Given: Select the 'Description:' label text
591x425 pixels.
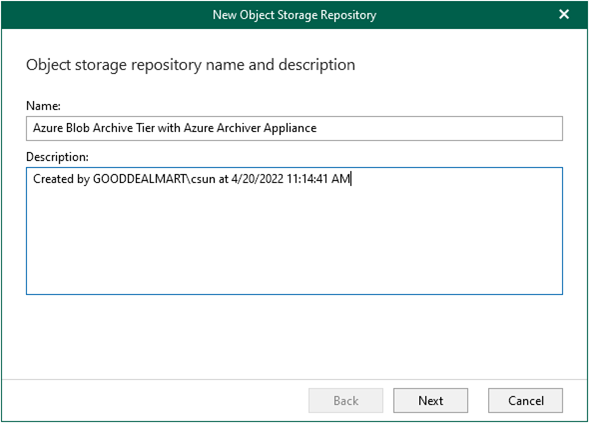Looking at the screenshot, I should pos(57,157).
